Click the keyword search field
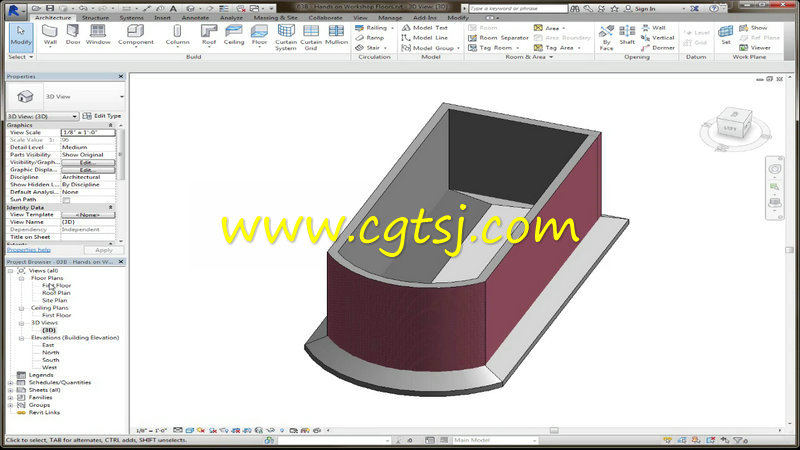This screenshot has width=800, height=450. [x=517, y=9]
